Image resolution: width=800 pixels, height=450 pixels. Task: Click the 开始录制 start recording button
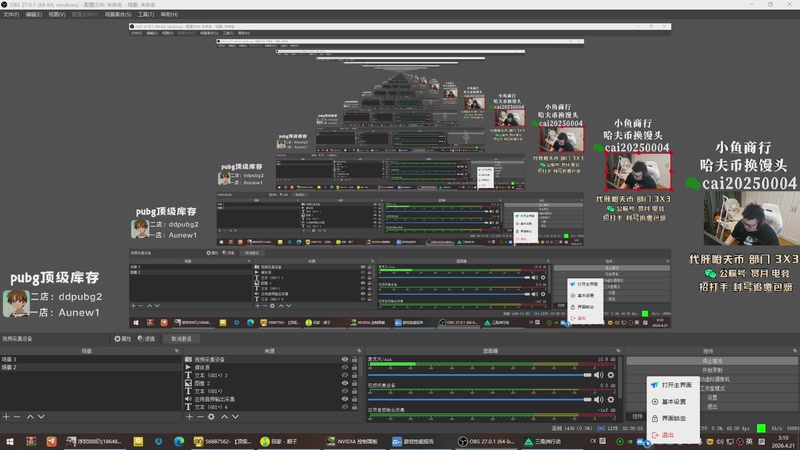click(712, 370)
